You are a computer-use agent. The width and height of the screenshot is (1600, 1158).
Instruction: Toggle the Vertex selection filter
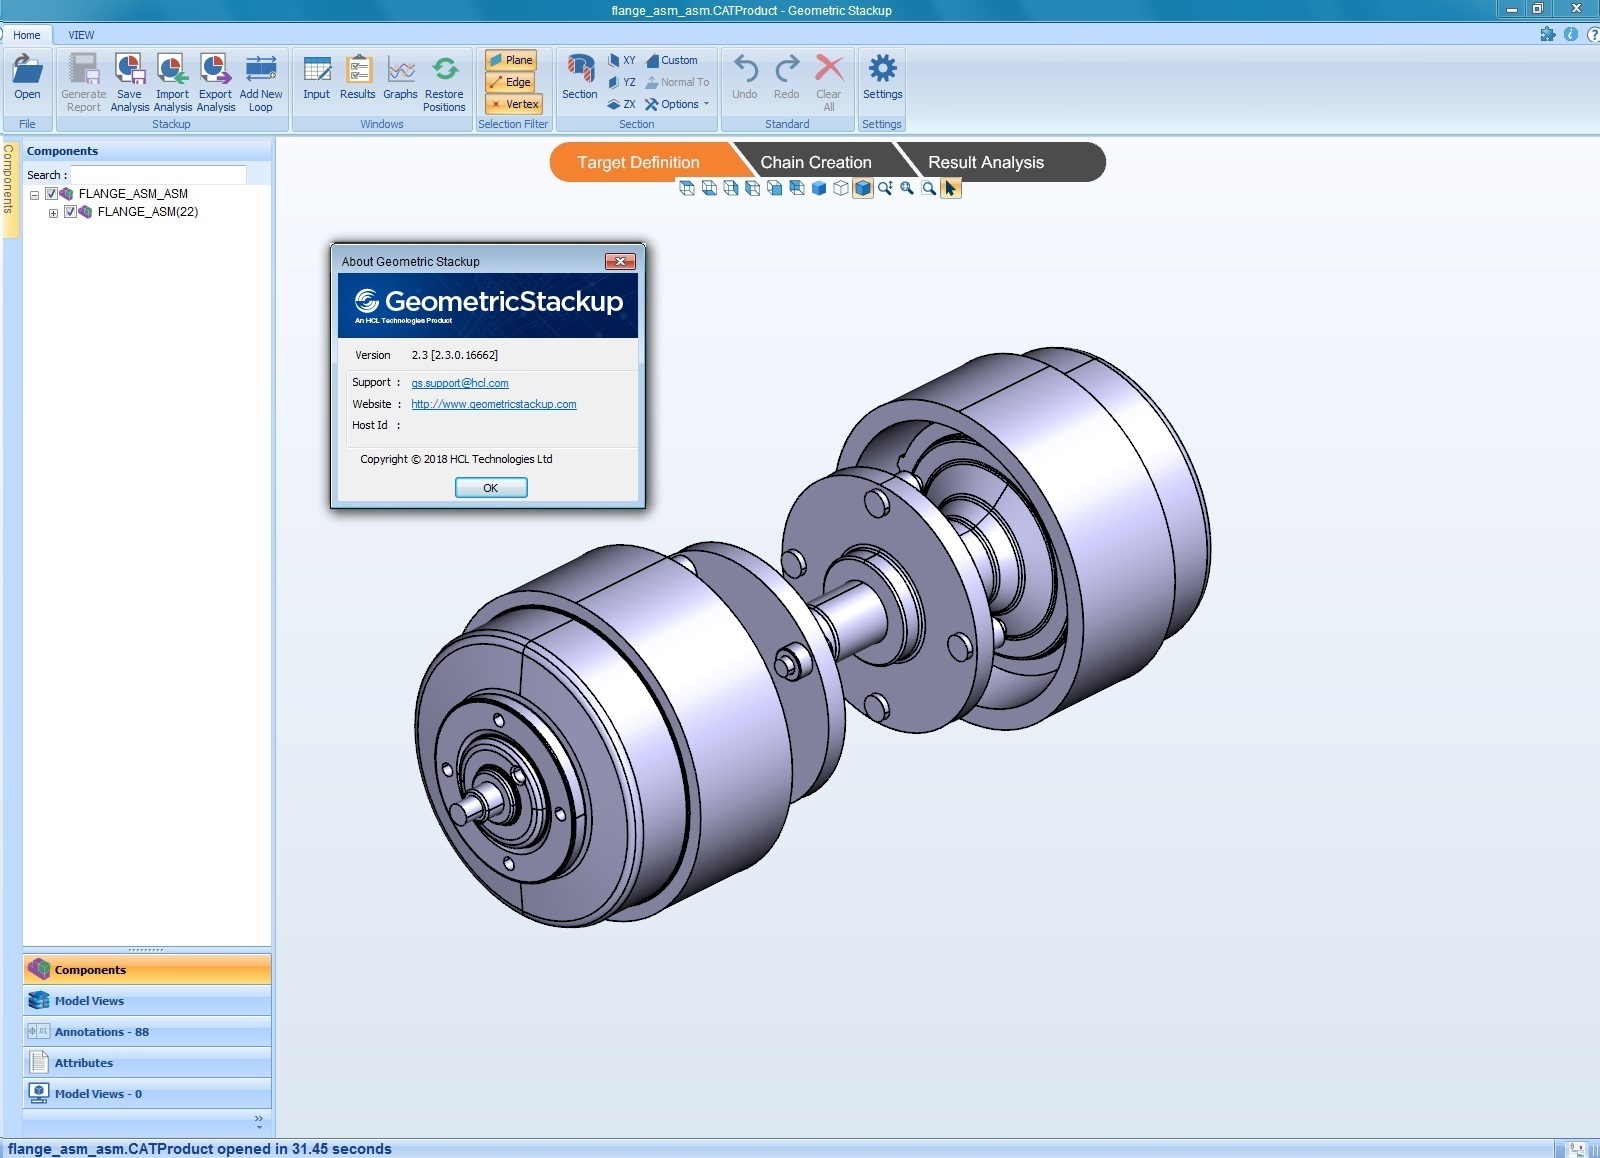(x=514, y=104)
